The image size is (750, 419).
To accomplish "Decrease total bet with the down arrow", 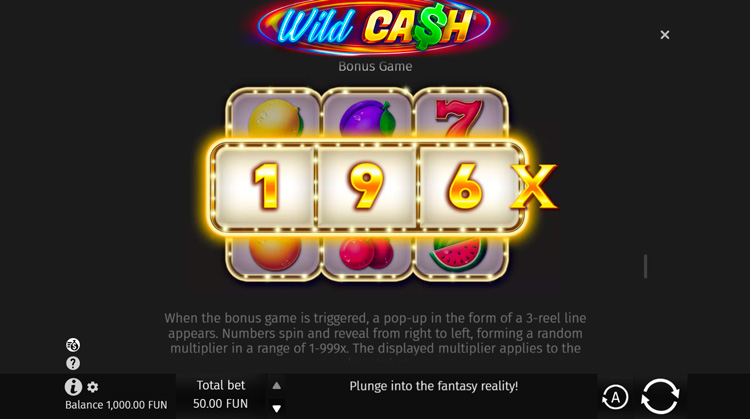I will coord(276,408).
